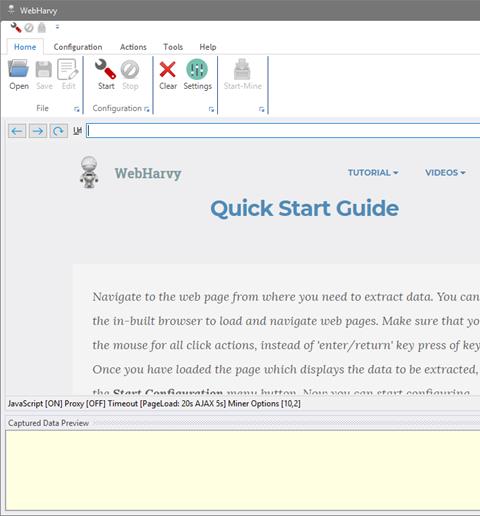Click the Proxy [OFF] status entry
The height and width of the screenshot is (516, 480).
(85, 404)
